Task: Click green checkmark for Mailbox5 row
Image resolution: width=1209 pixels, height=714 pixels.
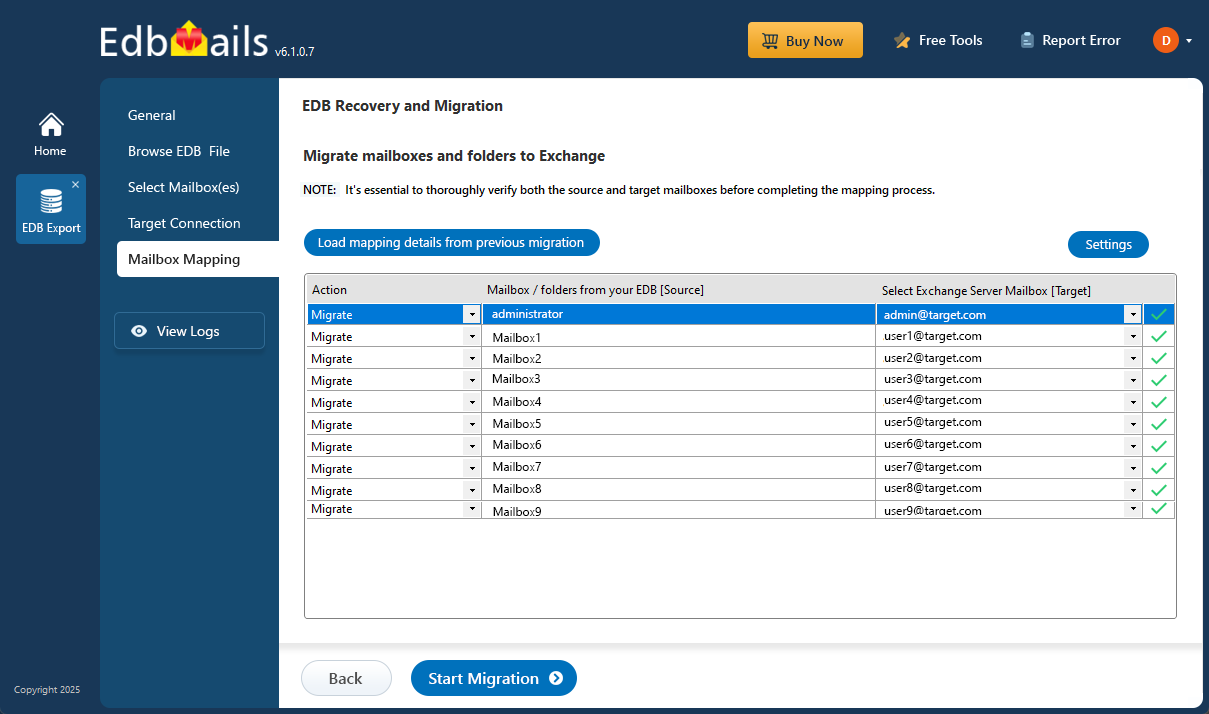Action: (1159, 424)
